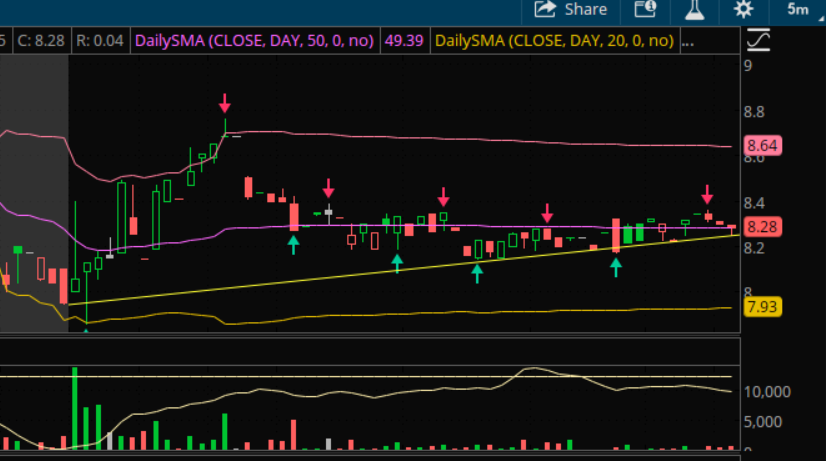The height and width of the screenshot is (461, 826).
Task: Click the C: 8.28 close value
Action: 41,41
